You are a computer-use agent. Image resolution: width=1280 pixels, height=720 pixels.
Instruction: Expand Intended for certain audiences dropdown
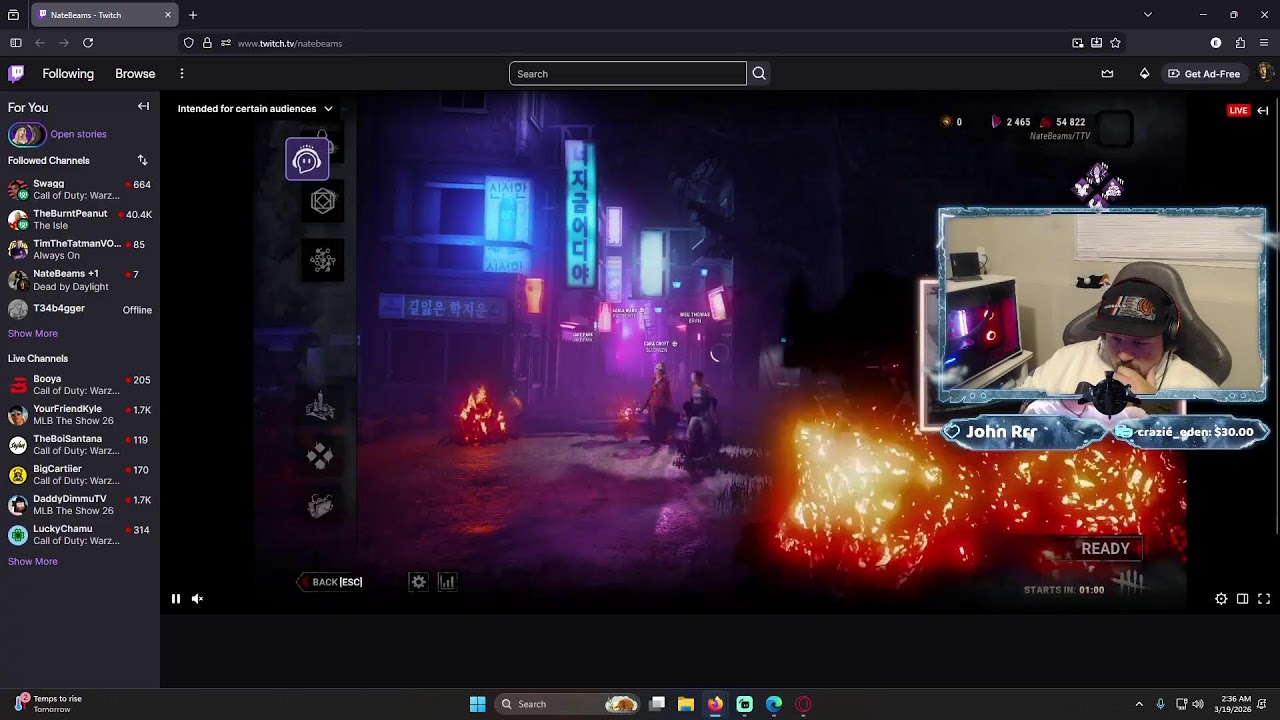(x=255, y=108)
